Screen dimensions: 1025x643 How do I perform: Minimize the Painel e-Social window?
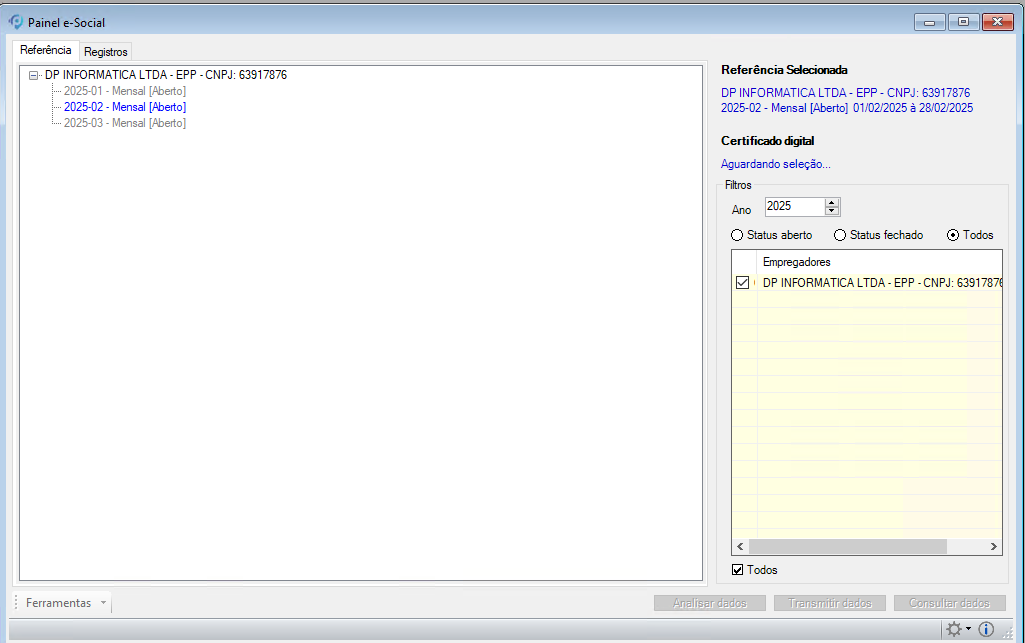pos(930,22)
